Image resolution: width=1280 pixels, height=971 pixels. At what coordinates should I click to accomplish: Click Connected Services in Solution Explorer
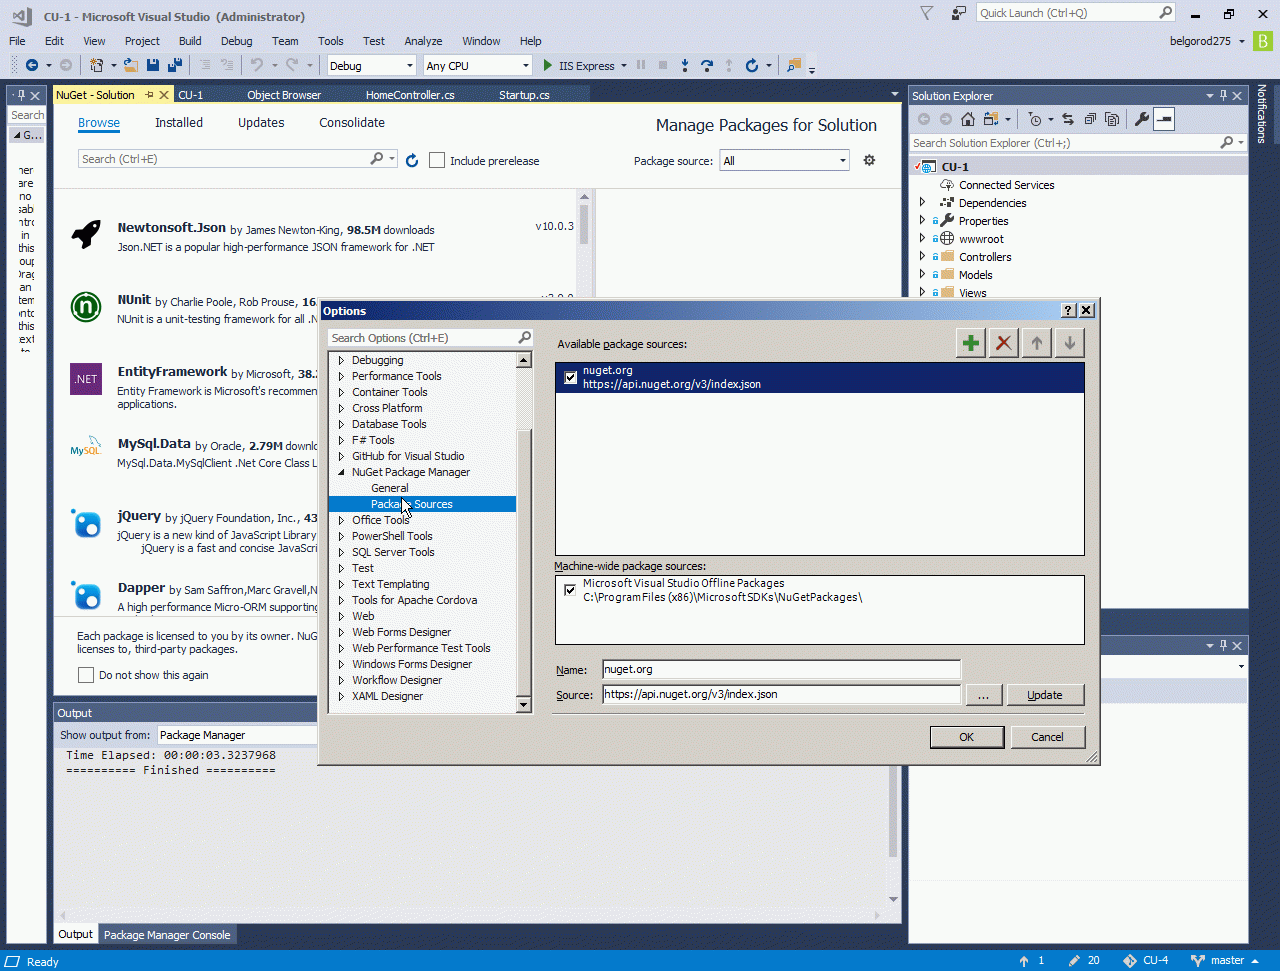pos(1006,185)
